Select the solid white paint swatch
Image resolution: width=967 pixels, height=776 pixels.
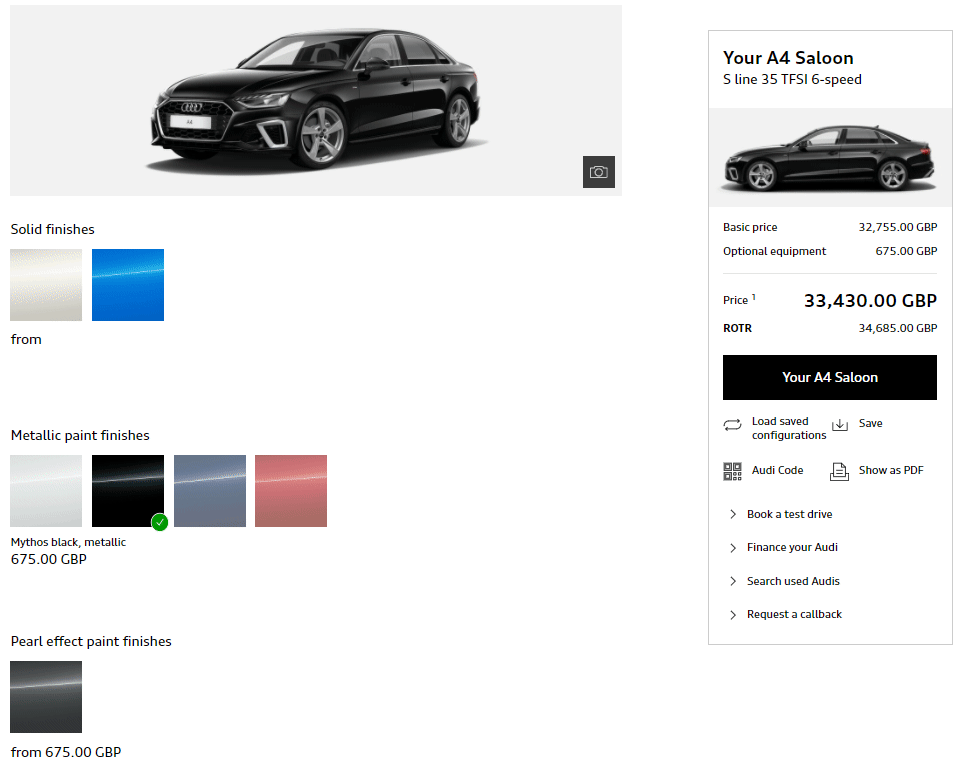46,285
